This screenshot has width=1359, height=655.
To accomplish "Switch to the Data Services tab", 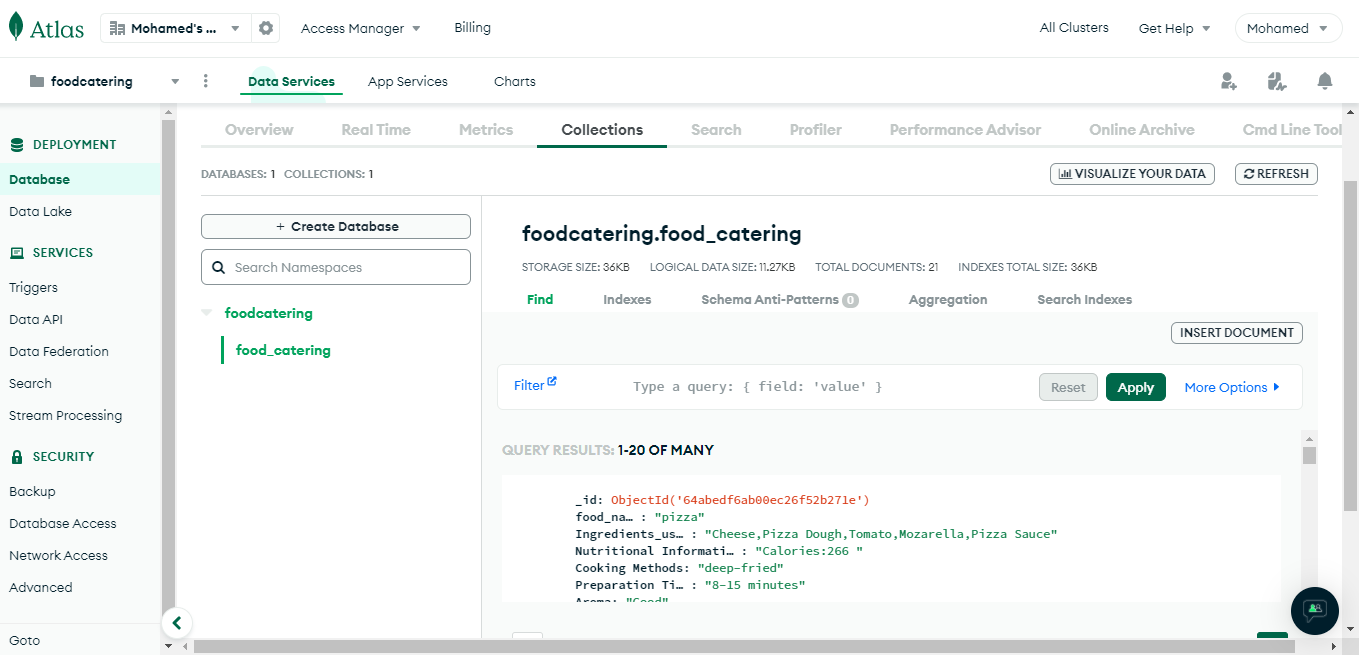I will [x=291, y=82].
